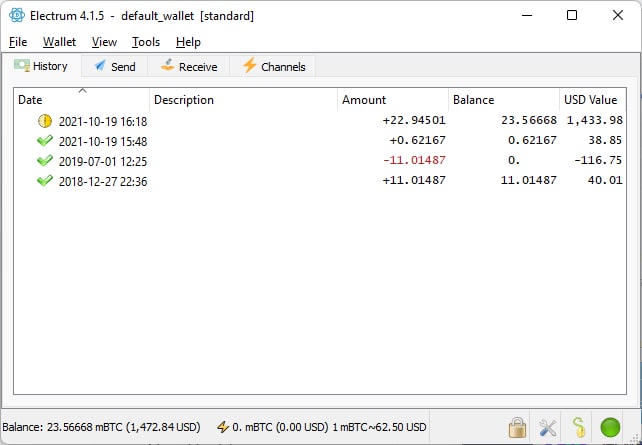Viewport: 642px width, 445px height.
Task: Switch to the Send tab
Action: click(115, 67)
